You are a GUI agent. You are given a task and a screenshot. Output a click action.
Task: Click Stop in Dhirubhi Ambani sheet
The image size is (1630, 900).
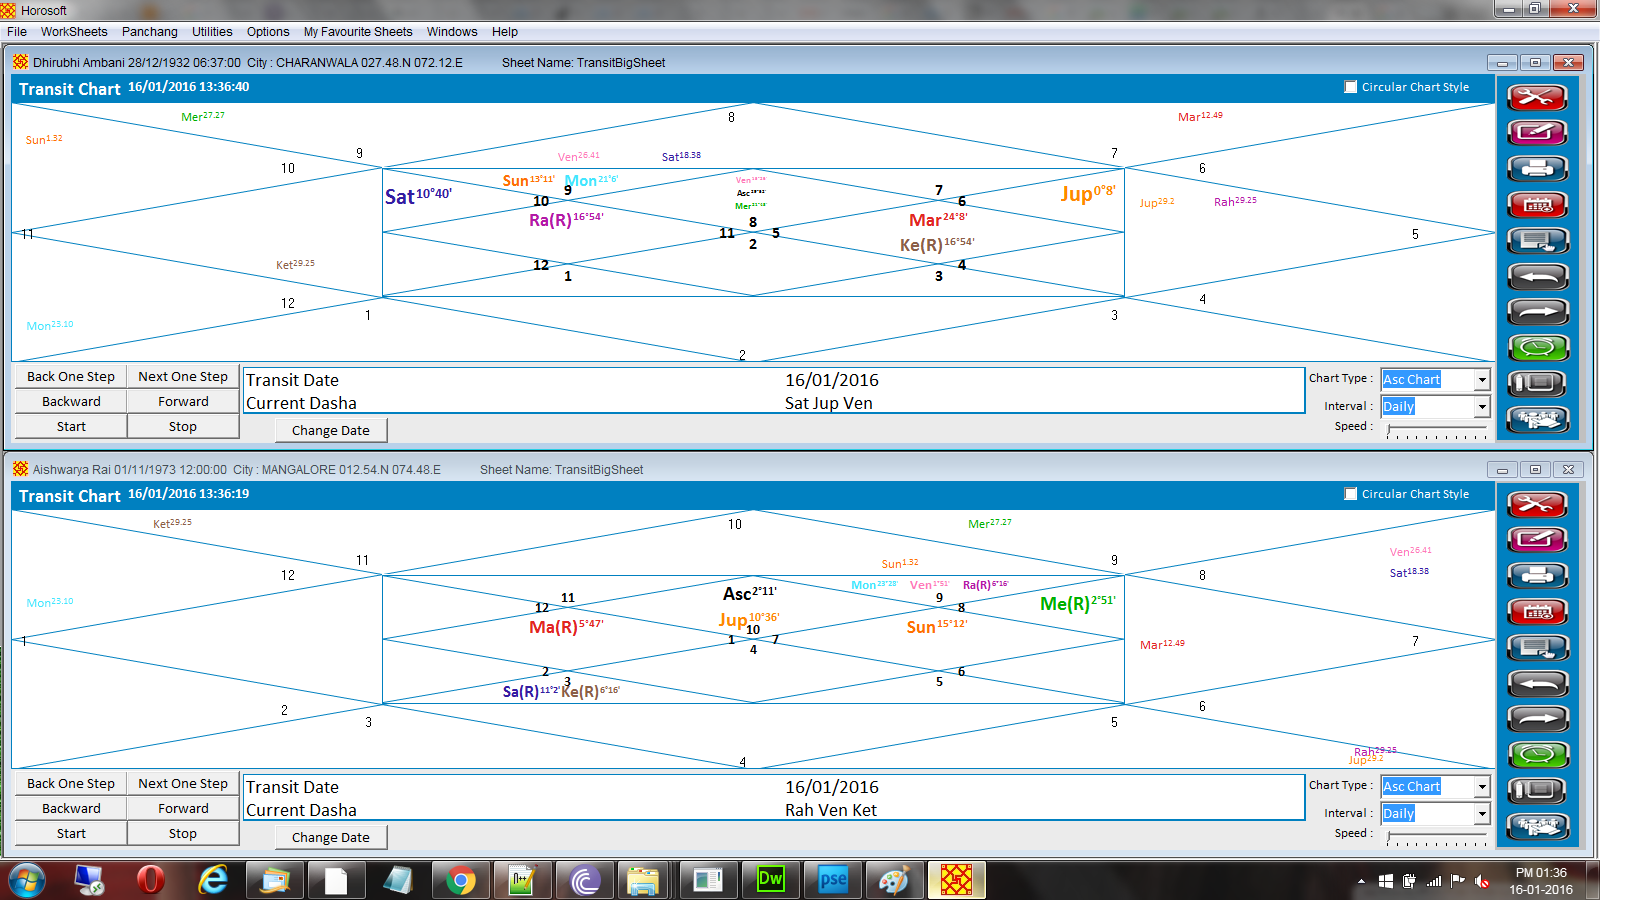[183, 427]
